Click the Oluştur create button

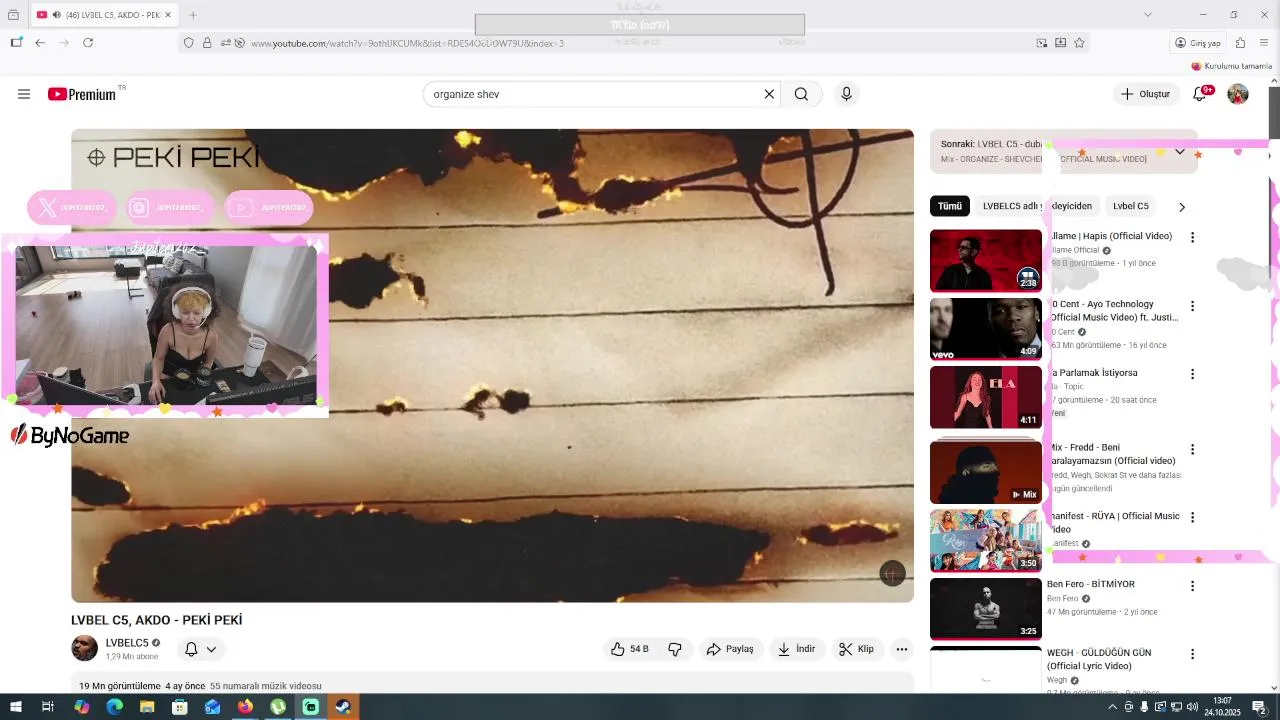tap(1146, 94)
